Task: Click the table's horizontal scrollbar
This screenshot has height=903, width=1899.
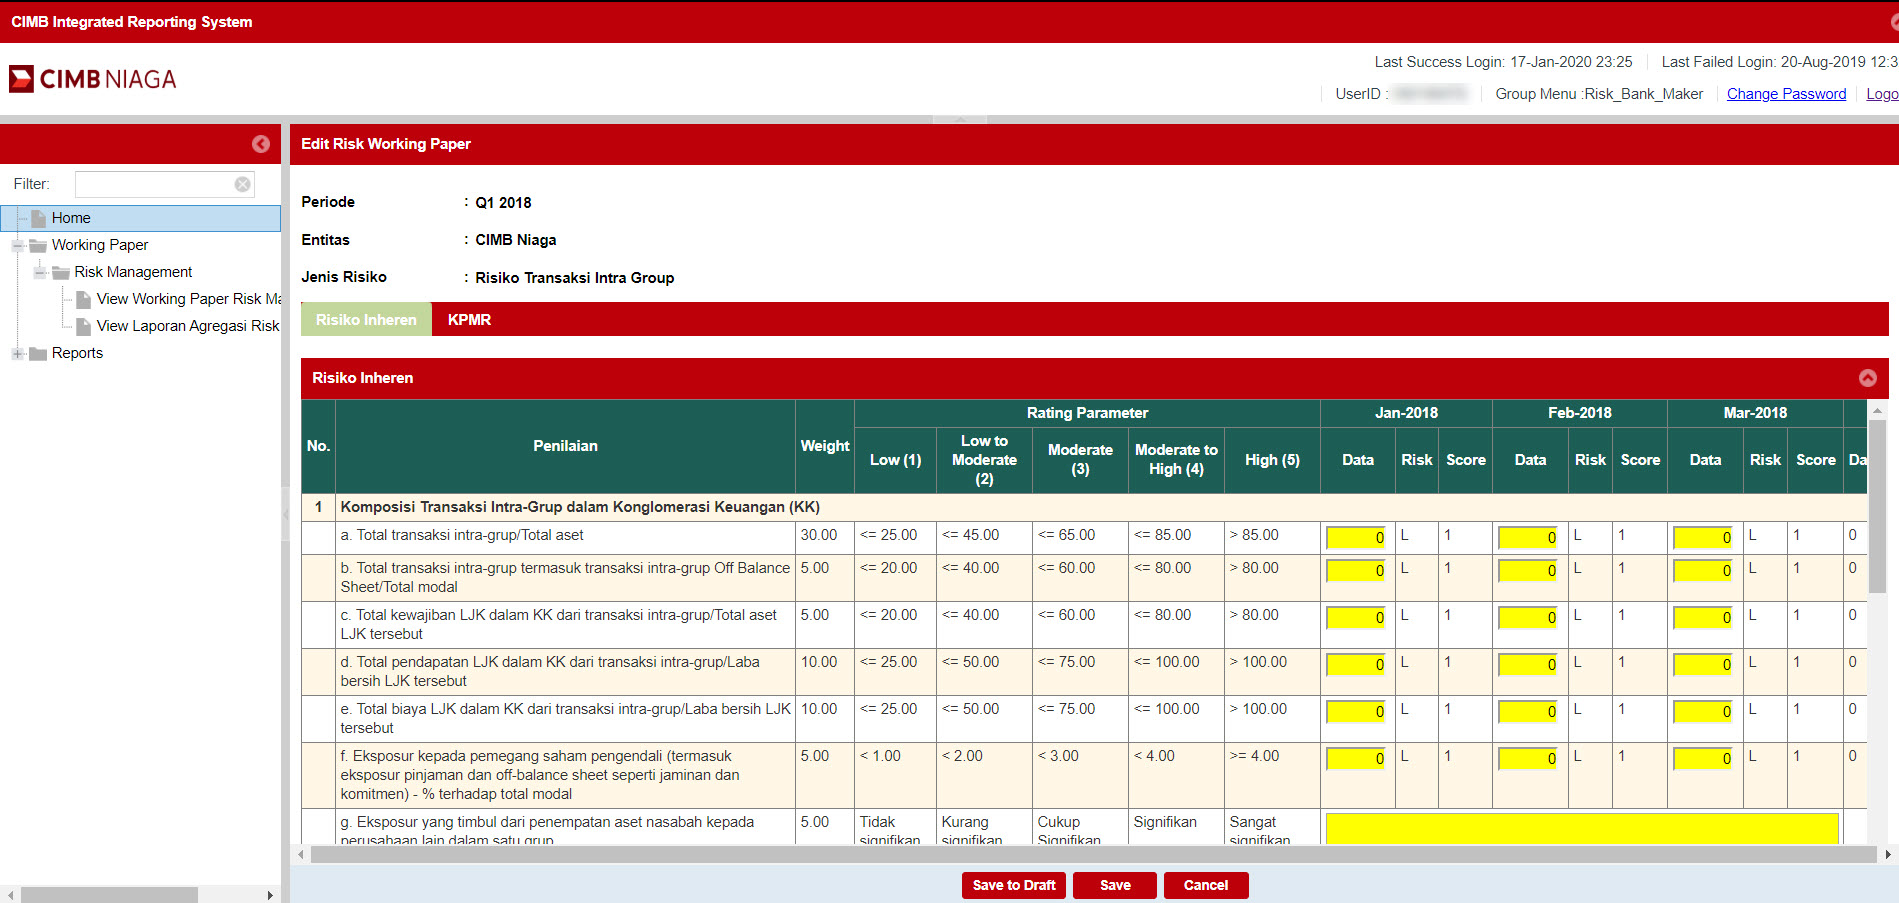Action: pyautogui.click(x=1092, y=854)
